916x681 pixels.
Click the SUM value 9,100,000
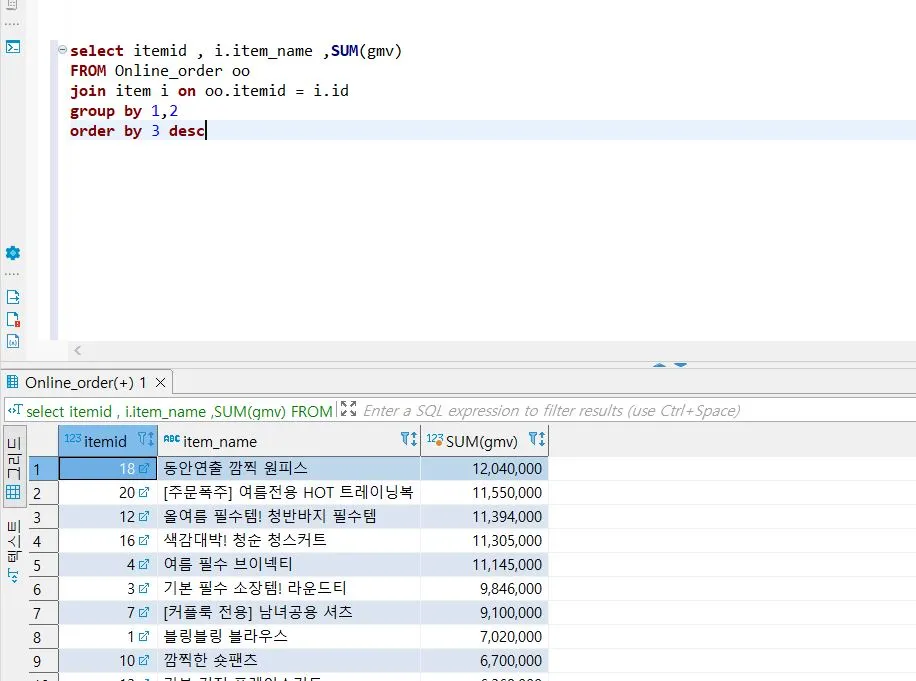(x=484, y=612)
